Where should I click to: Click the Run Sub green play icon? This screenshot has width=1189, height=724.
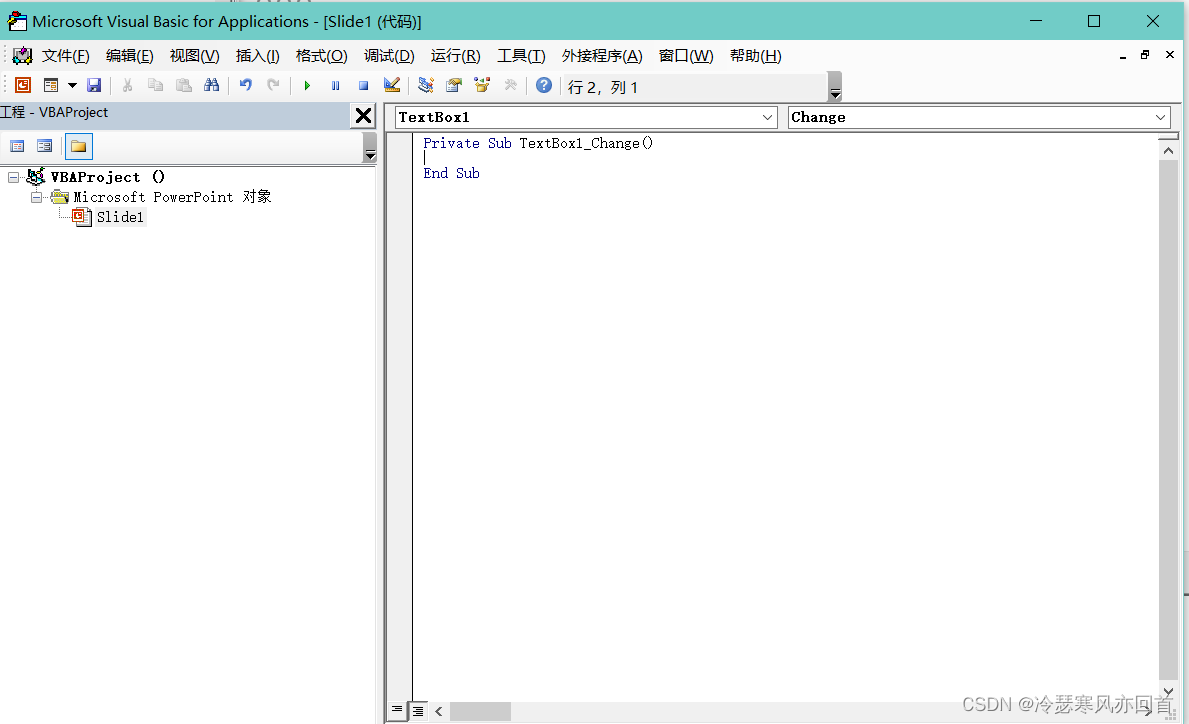(307, 86)
